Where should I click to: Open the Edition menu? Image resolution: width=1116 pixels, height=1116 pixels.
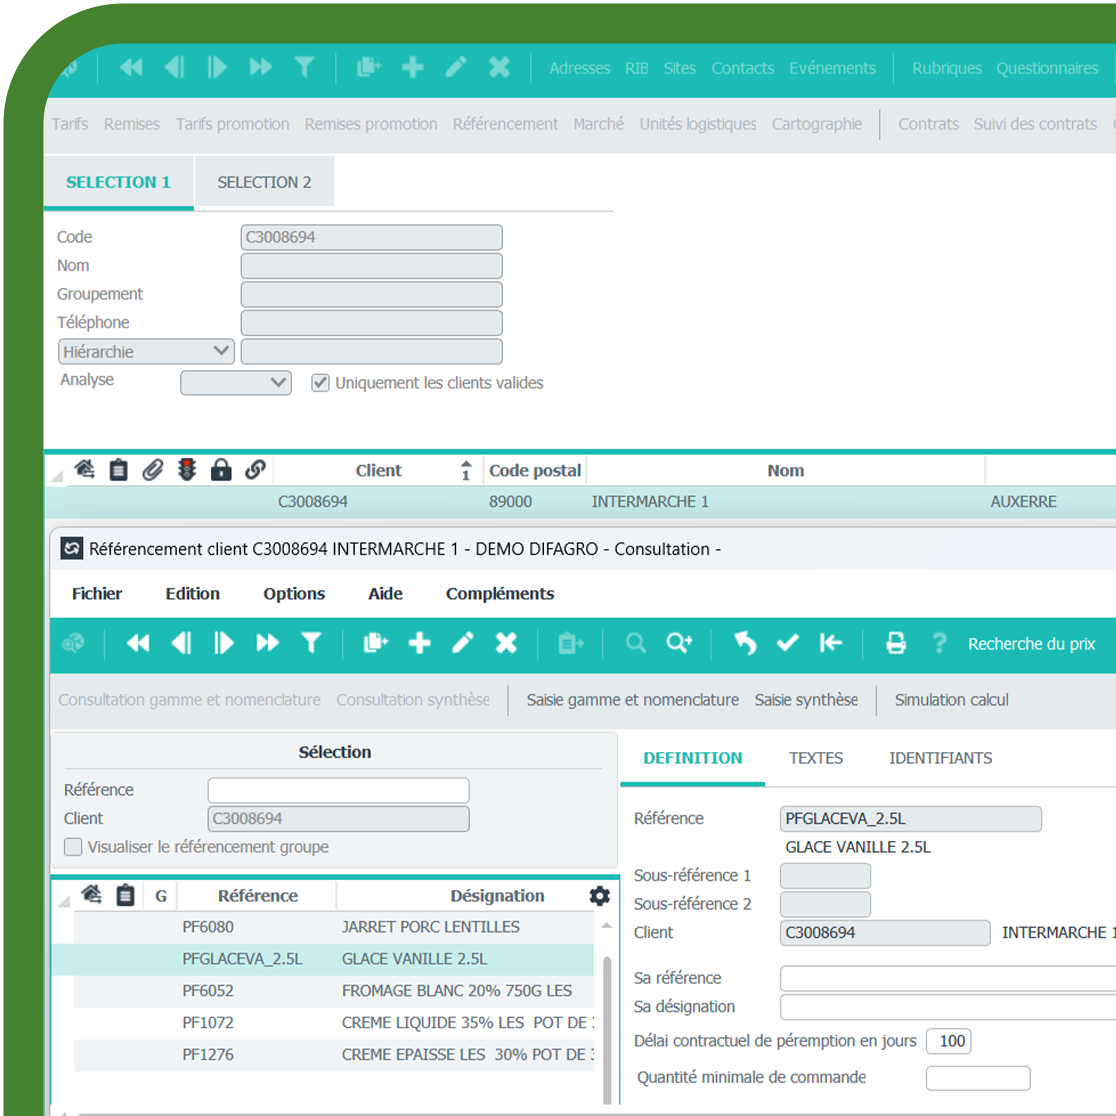(192, 593)
